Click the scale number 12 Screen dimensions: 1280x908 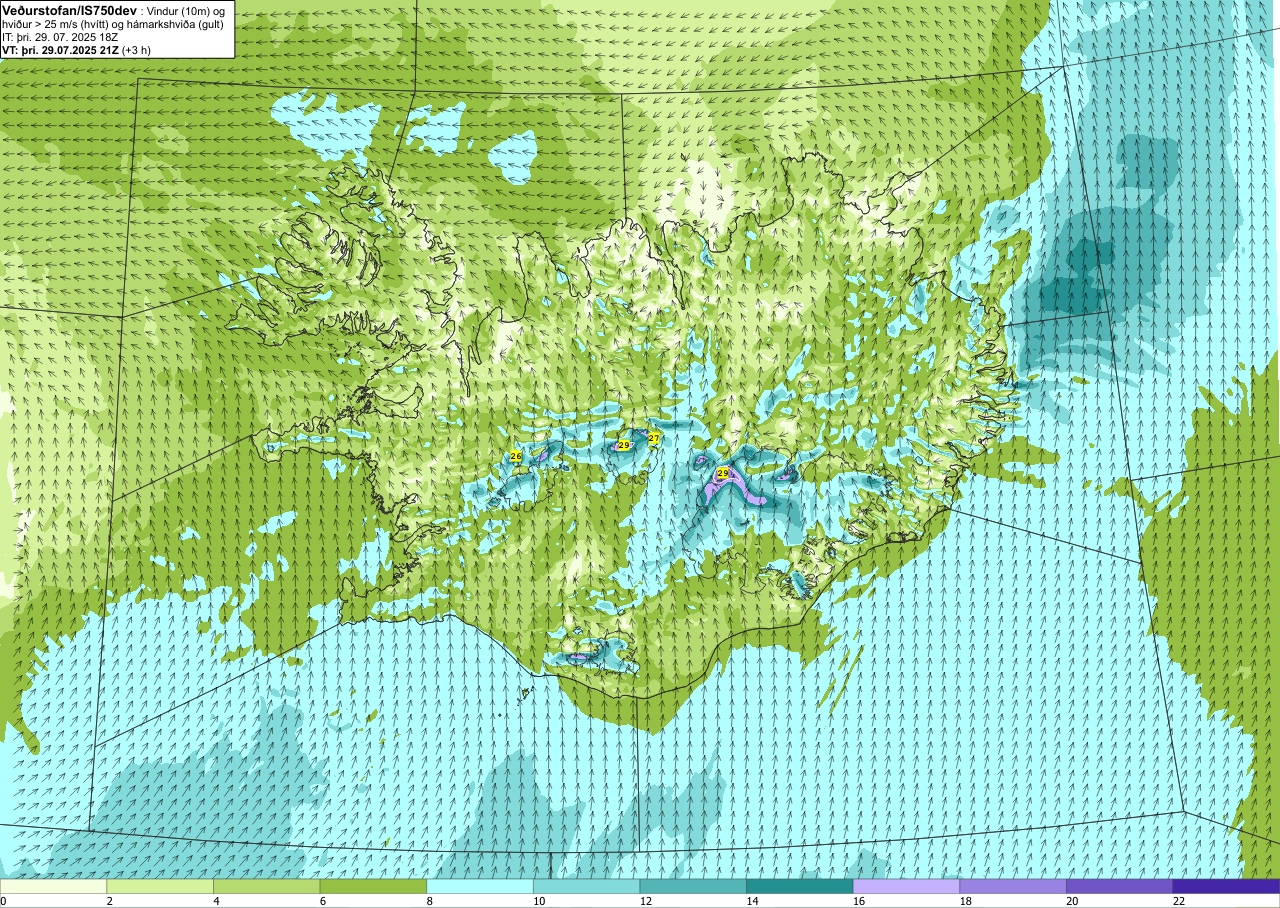click(644, 901)
